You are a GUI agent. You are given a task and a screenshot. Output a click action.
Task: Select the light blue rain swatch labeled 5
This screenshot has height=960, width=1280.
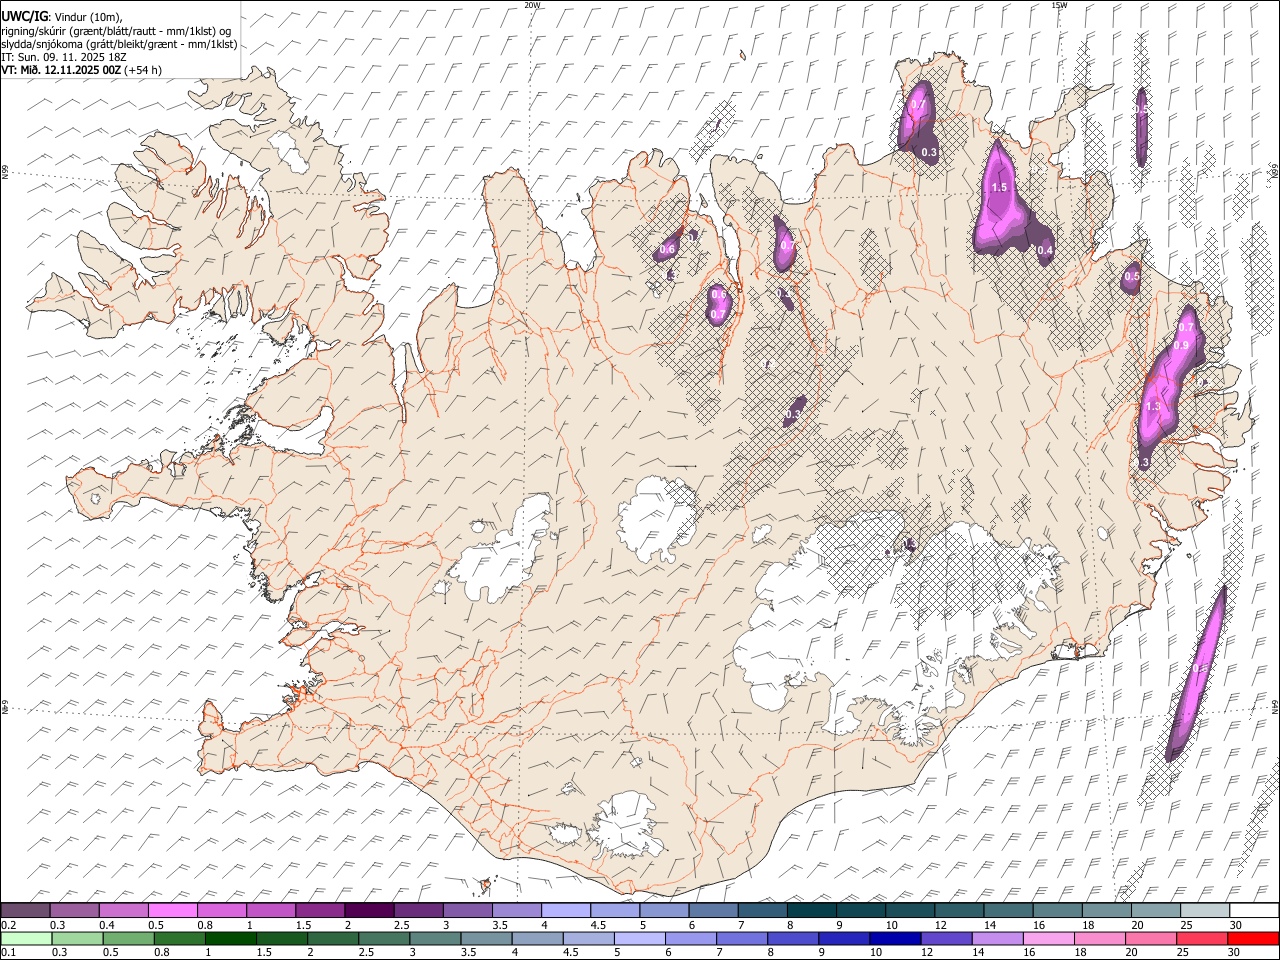(x=639, y=939)
